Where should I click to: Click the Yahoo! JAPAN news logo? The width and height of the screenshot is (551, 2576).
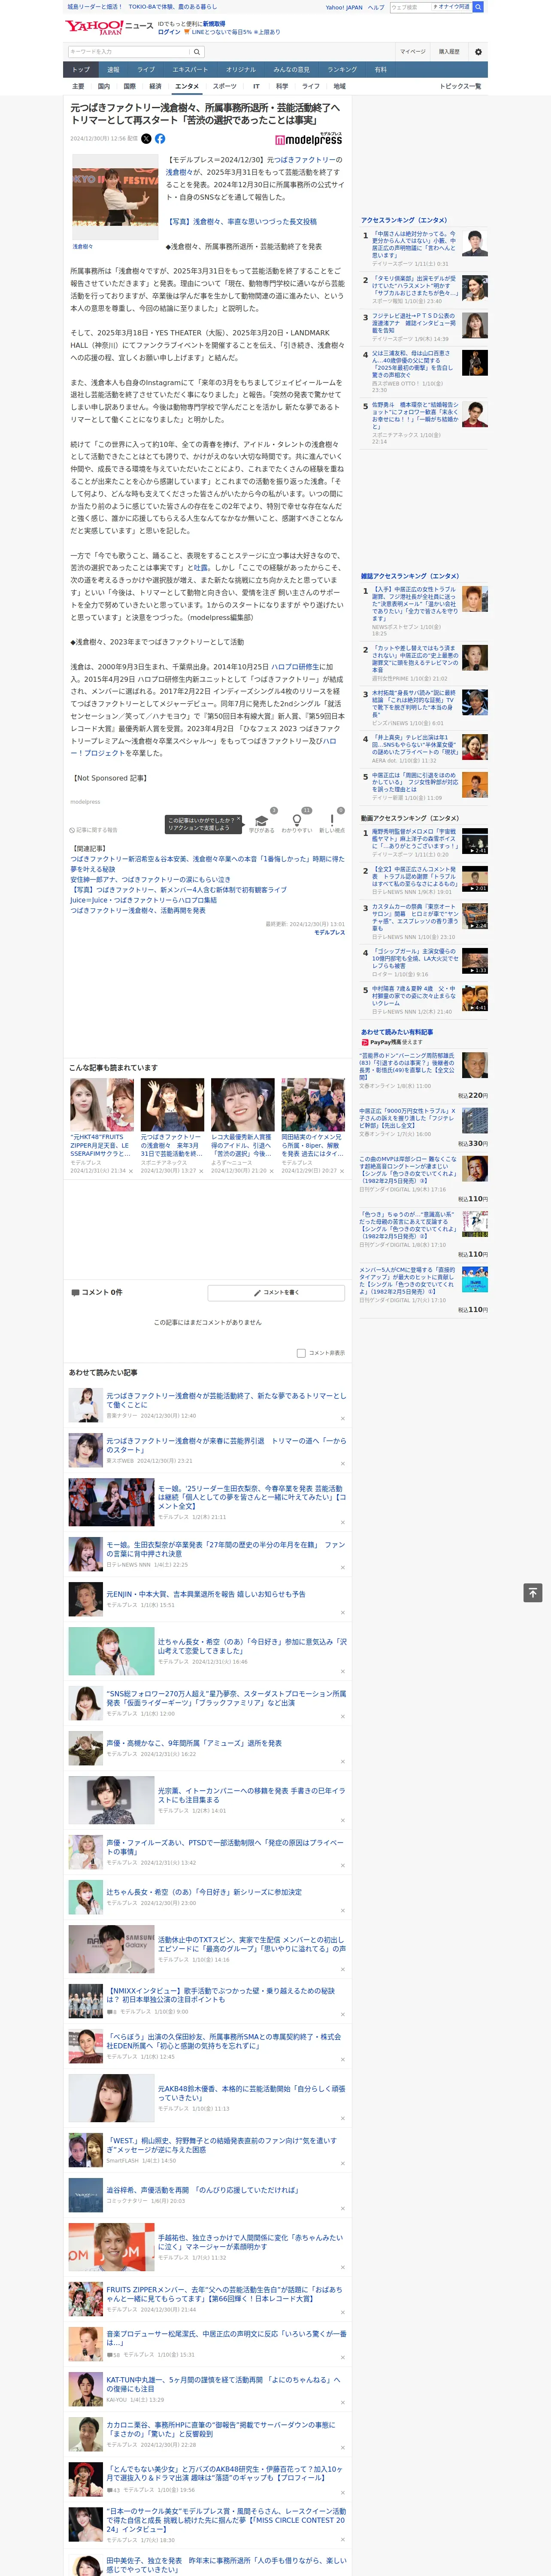(108, 27)
